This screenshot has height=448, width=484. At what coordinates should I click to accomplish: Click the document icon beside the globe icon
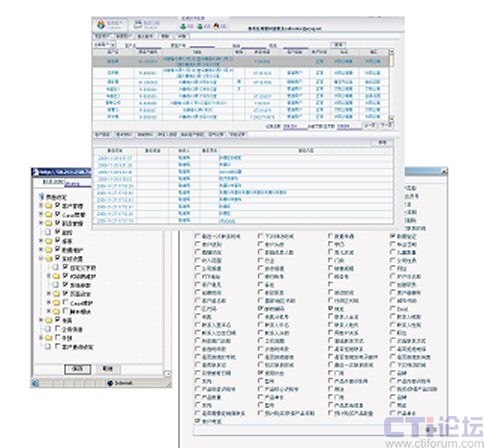[x=138, y=25]
